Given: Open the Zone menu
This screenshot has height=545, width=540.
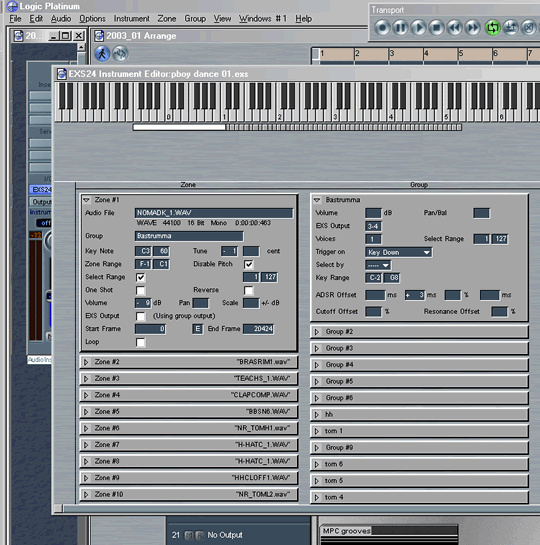Looking at the screenshot, I should [167, 19].
